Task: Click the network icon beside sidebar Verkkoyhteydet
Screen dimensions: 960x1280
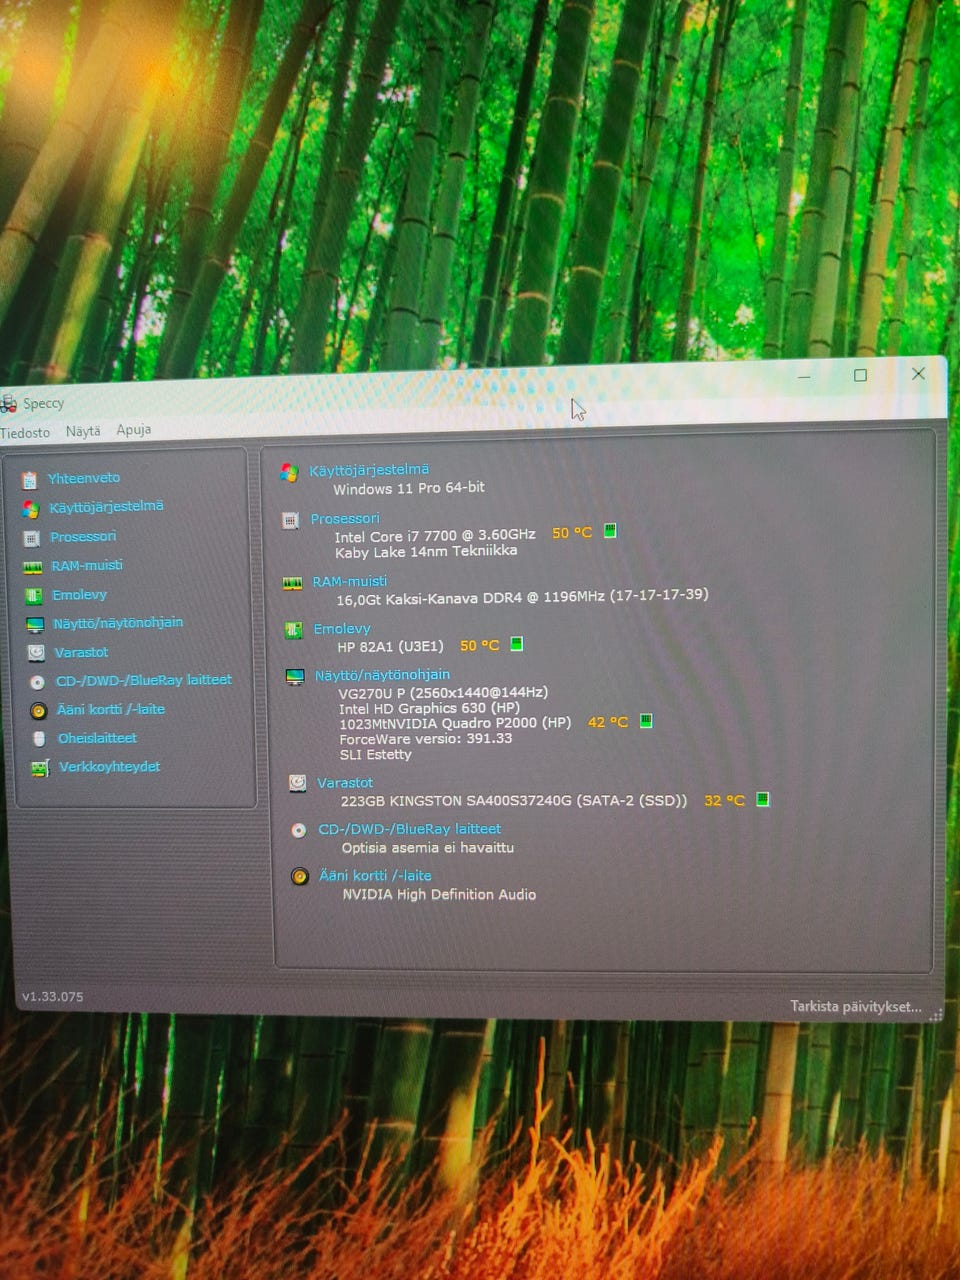Action: [40, 768]
